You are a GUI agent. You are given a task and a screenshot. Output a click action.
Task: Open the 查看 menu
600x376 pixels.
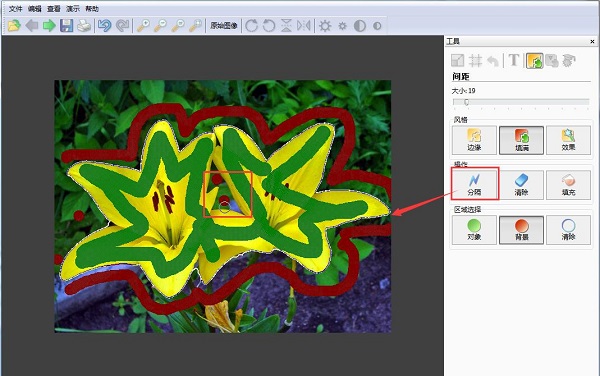click(x=54, y=8)
